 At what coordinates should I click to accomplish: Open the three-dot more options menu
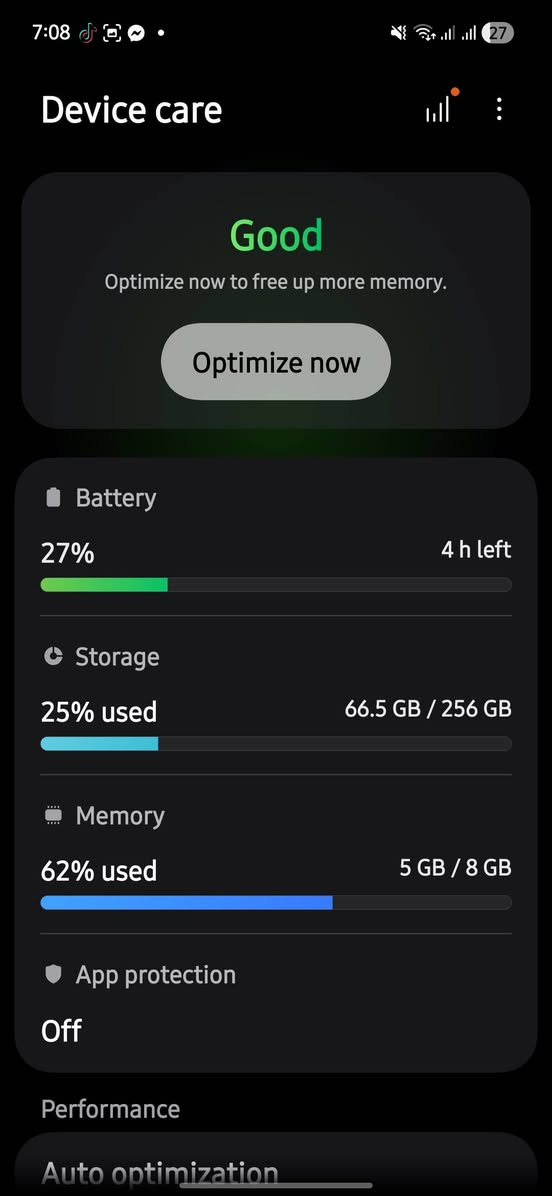[499, 110]
